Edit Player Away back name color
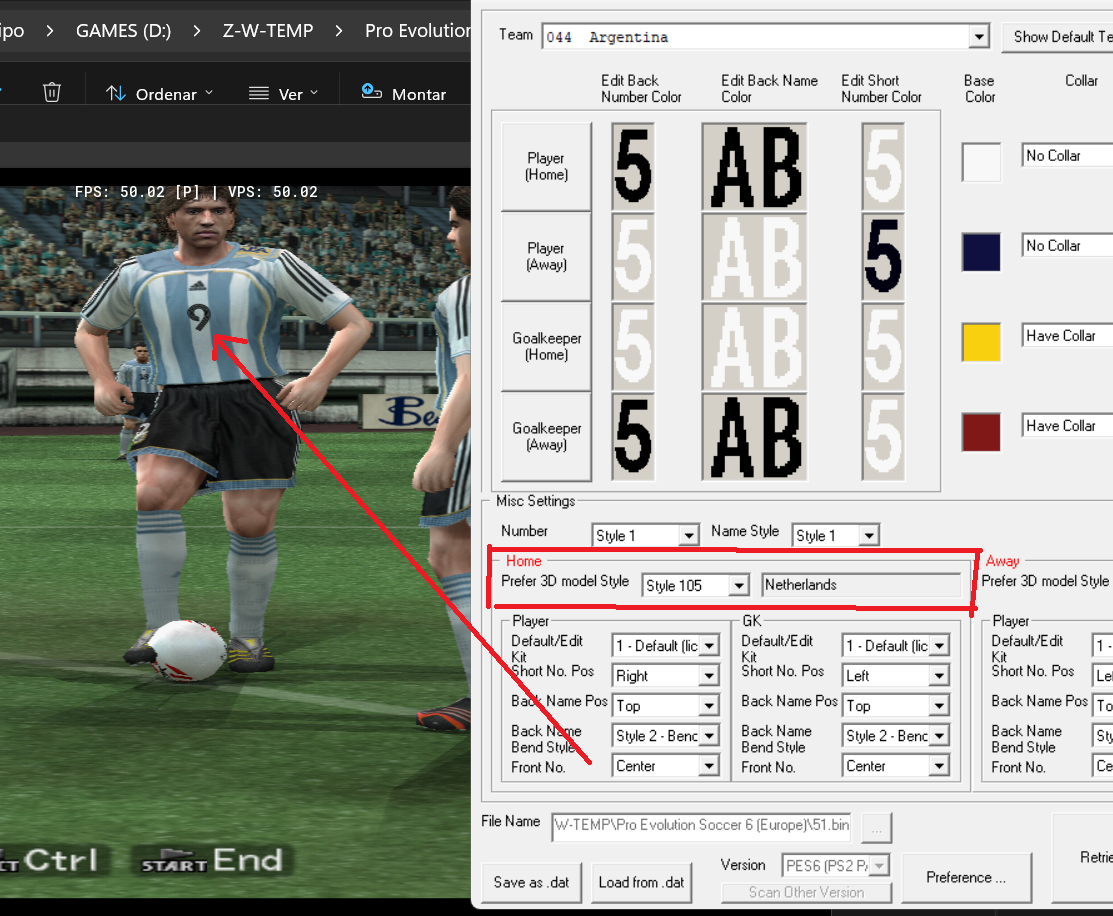Viewport: 1113px width, 916px height. coord(755,256)
